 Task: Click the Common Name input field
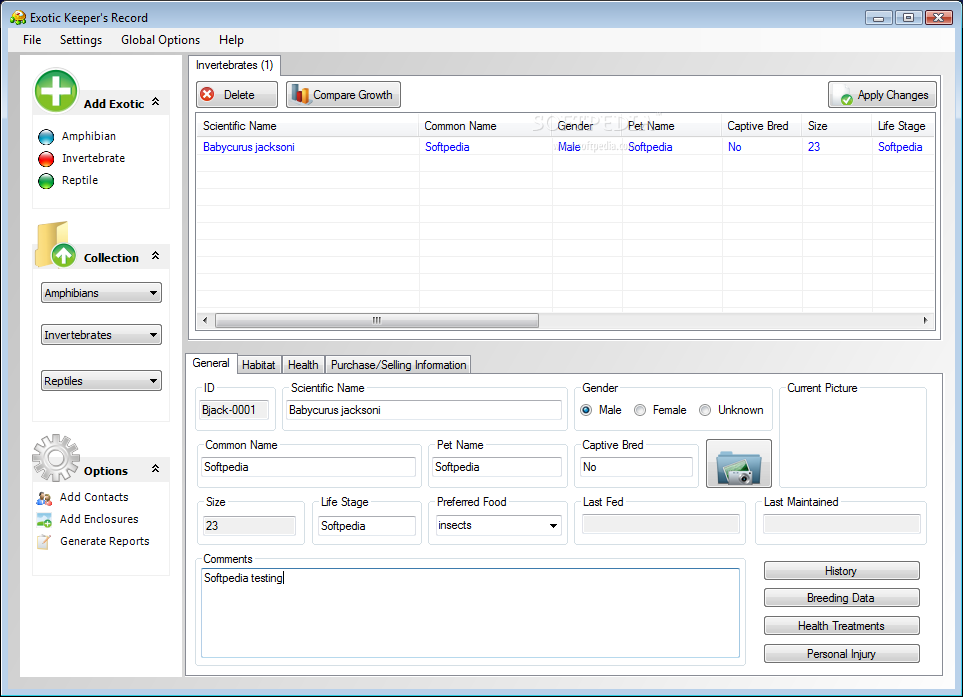(x=308, y=467)
